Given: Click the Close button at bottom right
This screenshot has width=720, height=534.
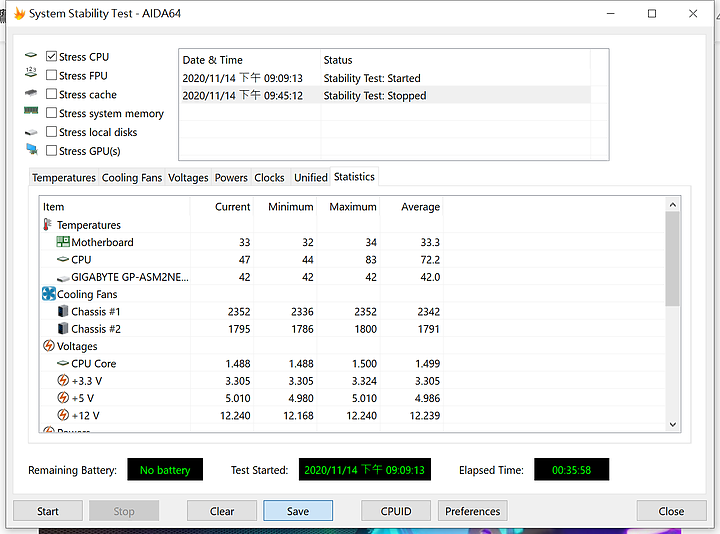Looking at the screenshot, I should [671, 511].
